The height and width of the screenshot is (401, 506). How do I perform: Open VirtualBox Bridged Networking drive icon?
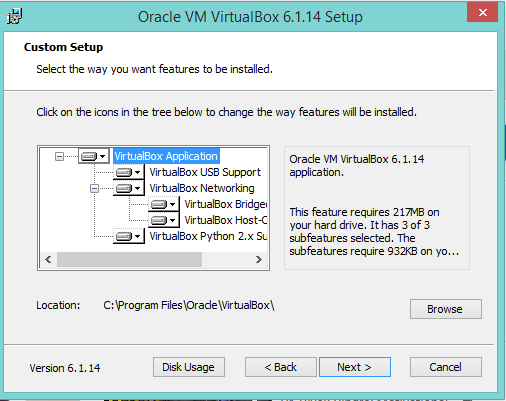click(164, 204)
